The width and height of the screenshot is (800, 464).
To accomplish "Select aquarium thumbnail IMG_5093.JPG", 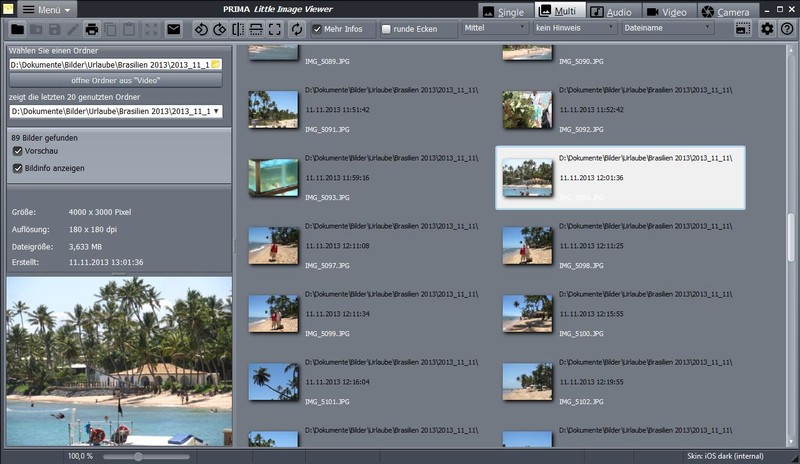I will click(x=273, y=178).
